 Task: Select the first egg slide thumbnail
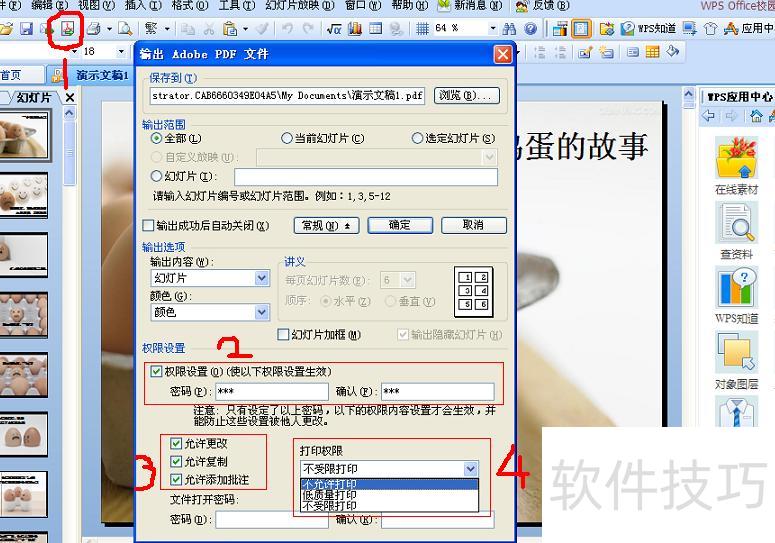coord(24,134)
